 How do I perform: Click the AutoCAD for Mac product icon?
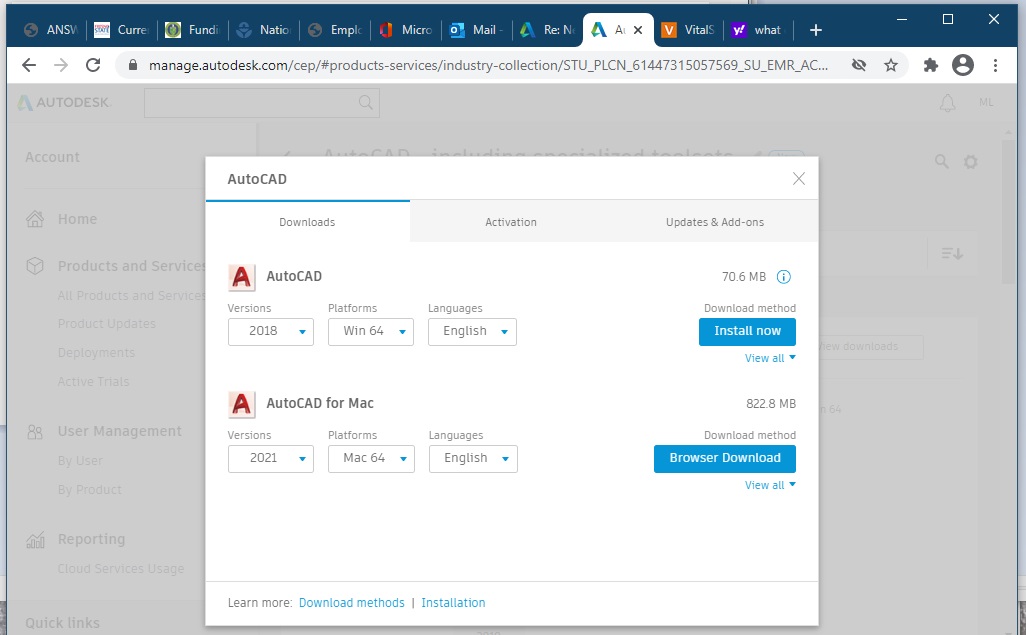click(x=241, y=405)
